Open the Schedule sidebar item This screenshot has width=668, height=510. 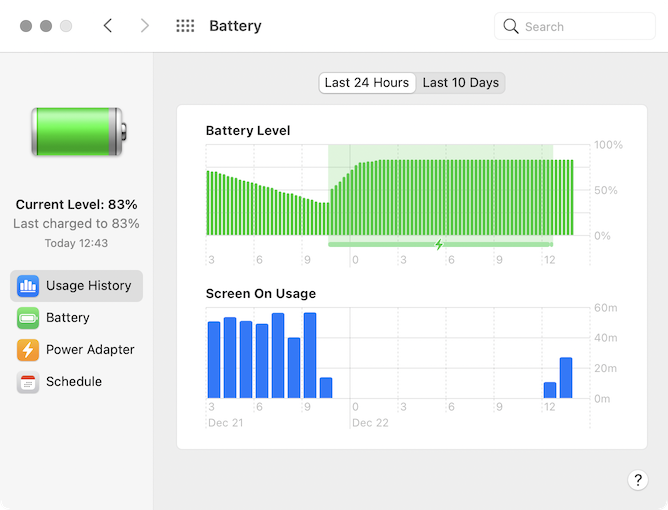point(74,382)
